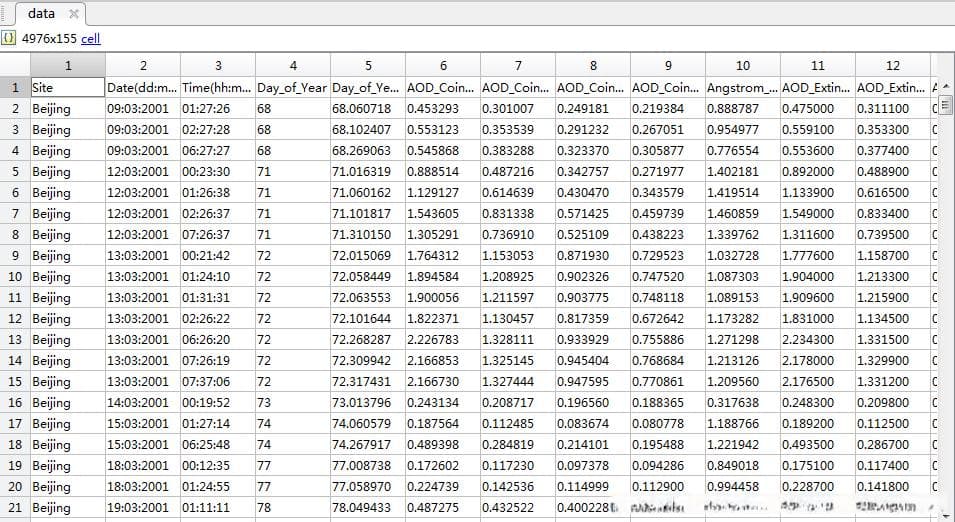Select column header 5

point(368,65)
